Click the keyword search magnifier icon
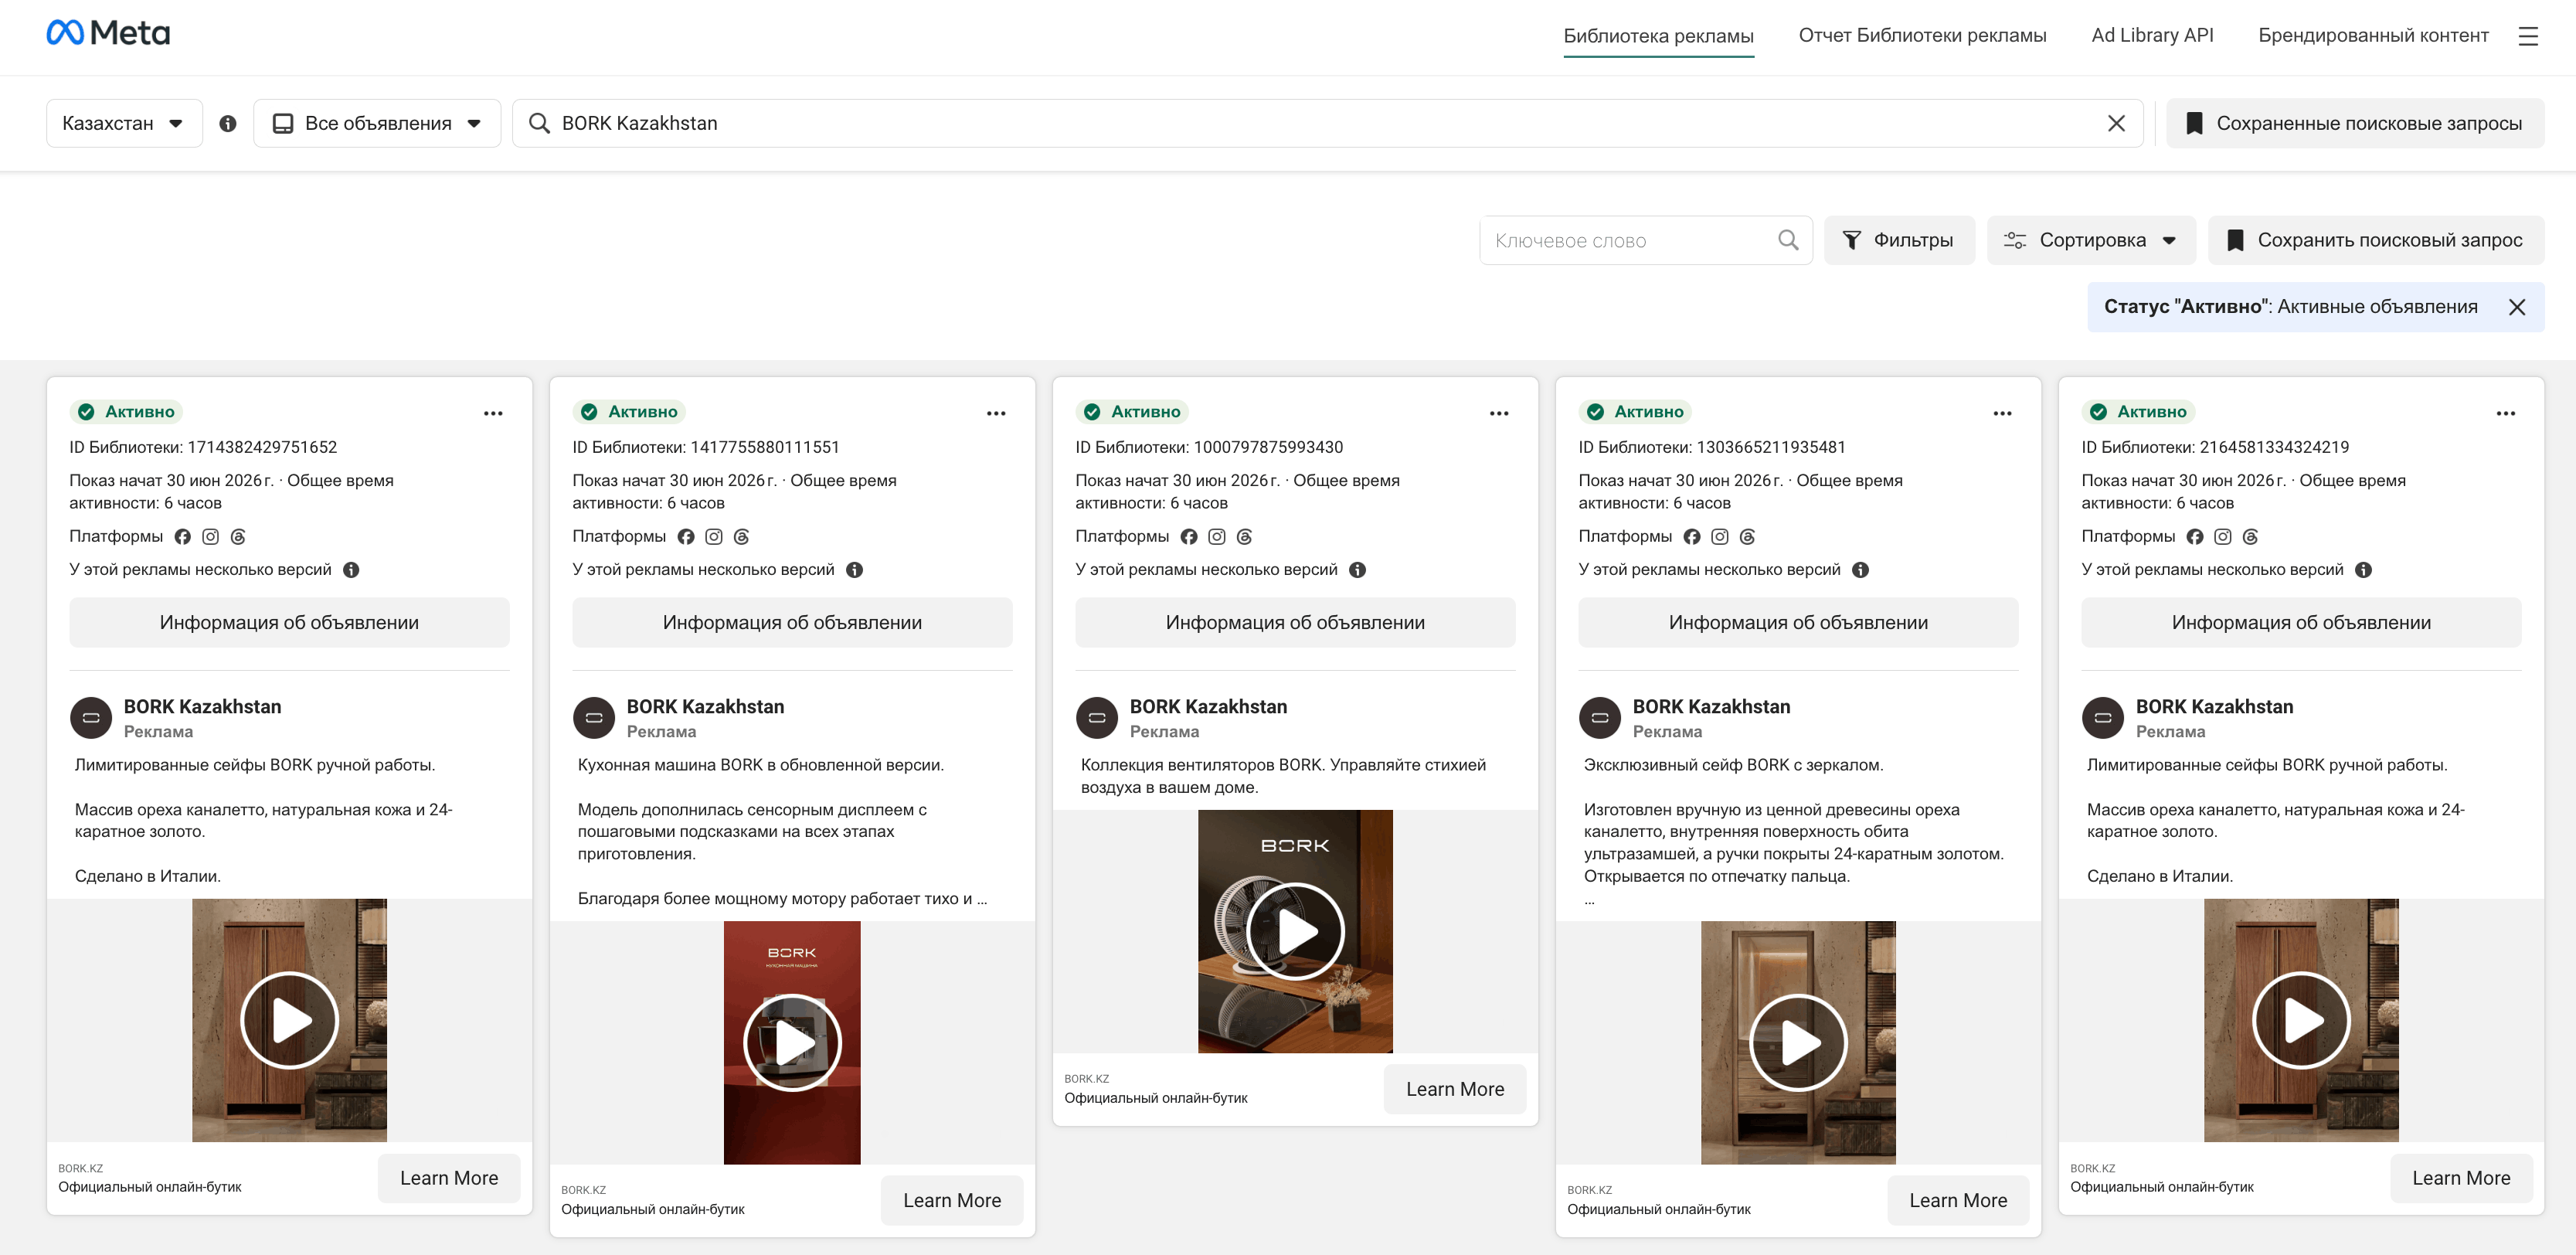The image size is (2576, 1255). 1788,240
